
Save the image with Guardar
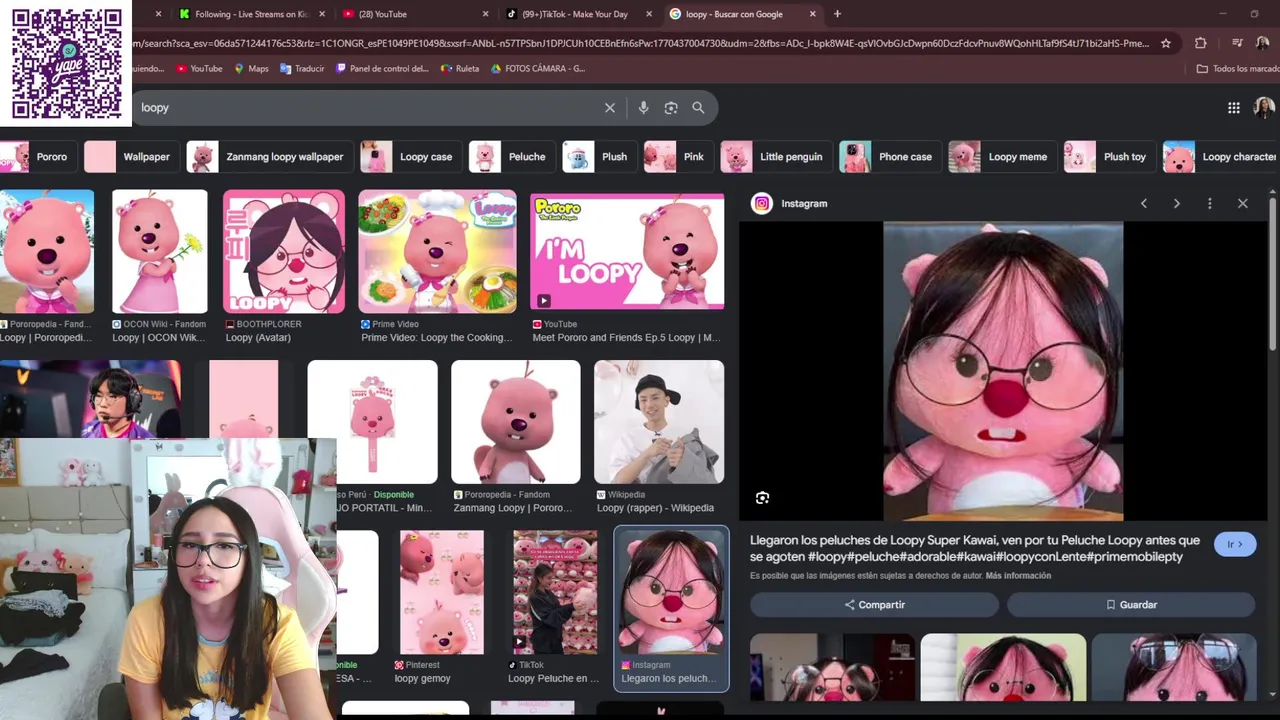coord(1131,605)
